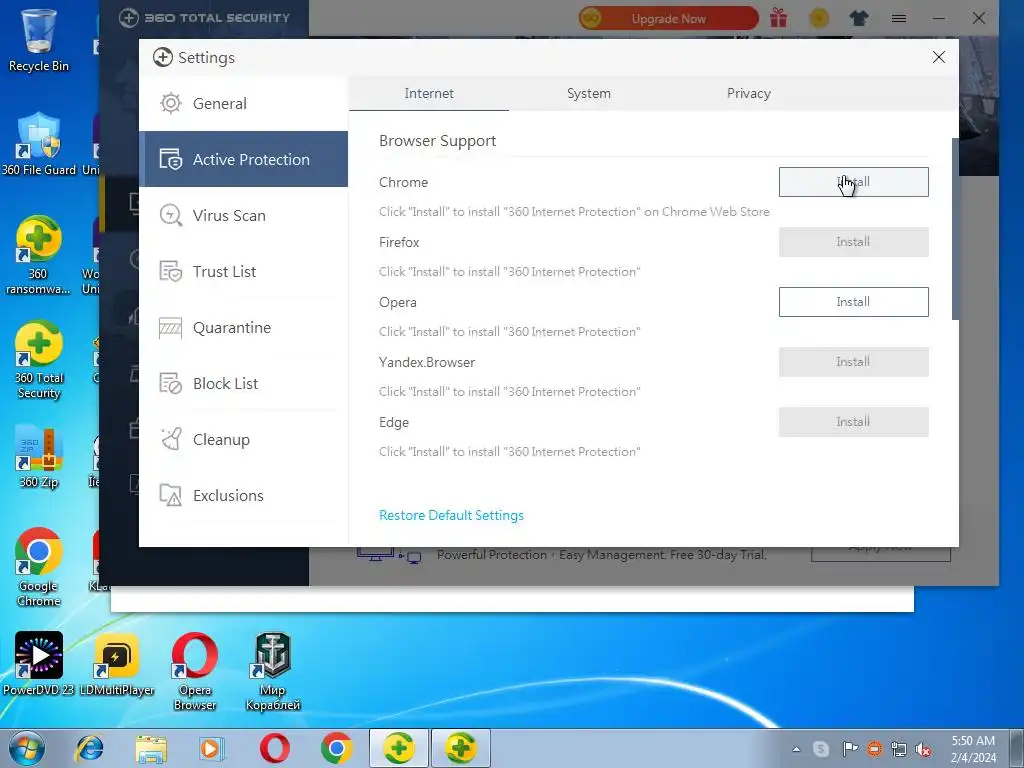Select 360 Zip desktop shortcut
Screen dimensions: 1024x768
click(39, 456)
